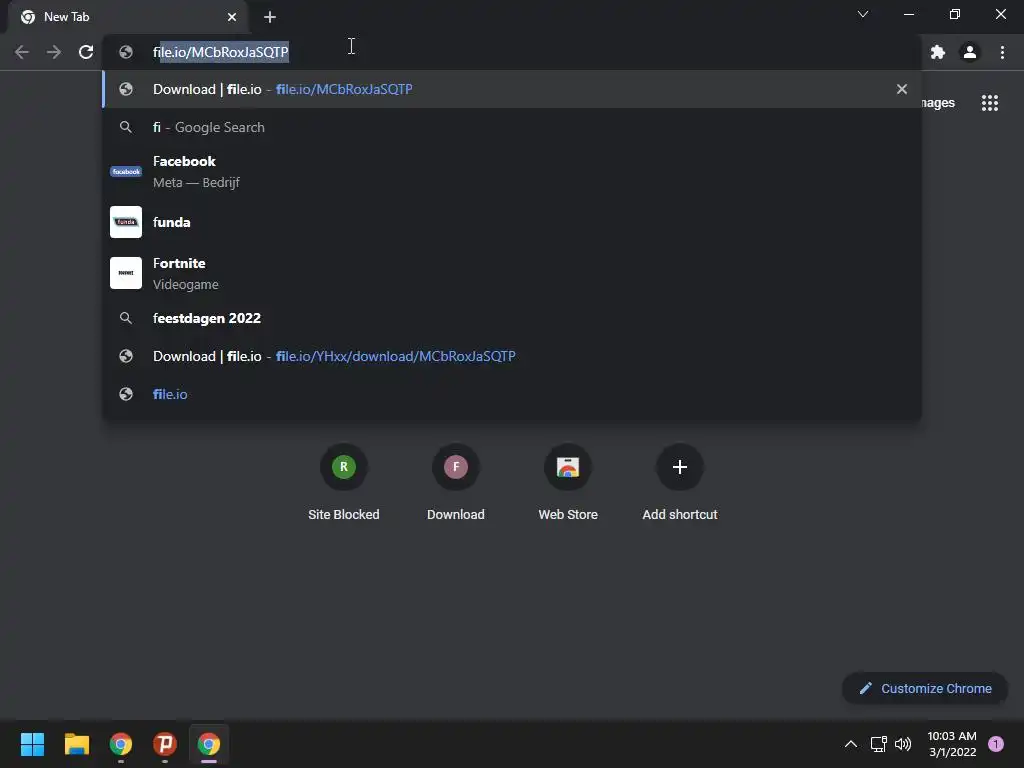The image size is (1024, 768).
Task: Click the Fortnite logo thumbnail
Action: coord(126,273)
